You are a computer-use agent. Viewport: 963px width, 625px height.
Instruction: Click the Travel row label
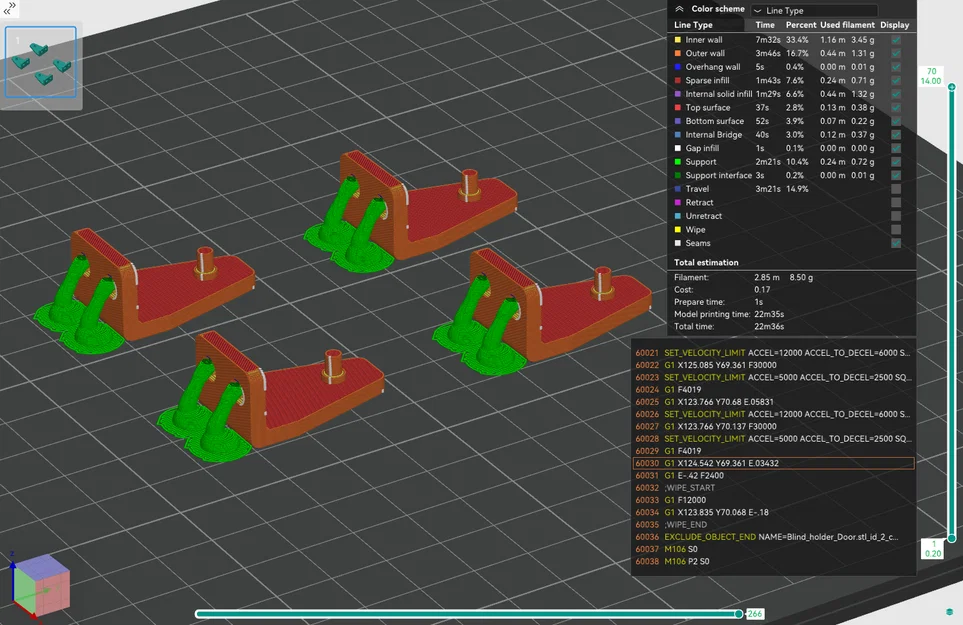(697, 189)
